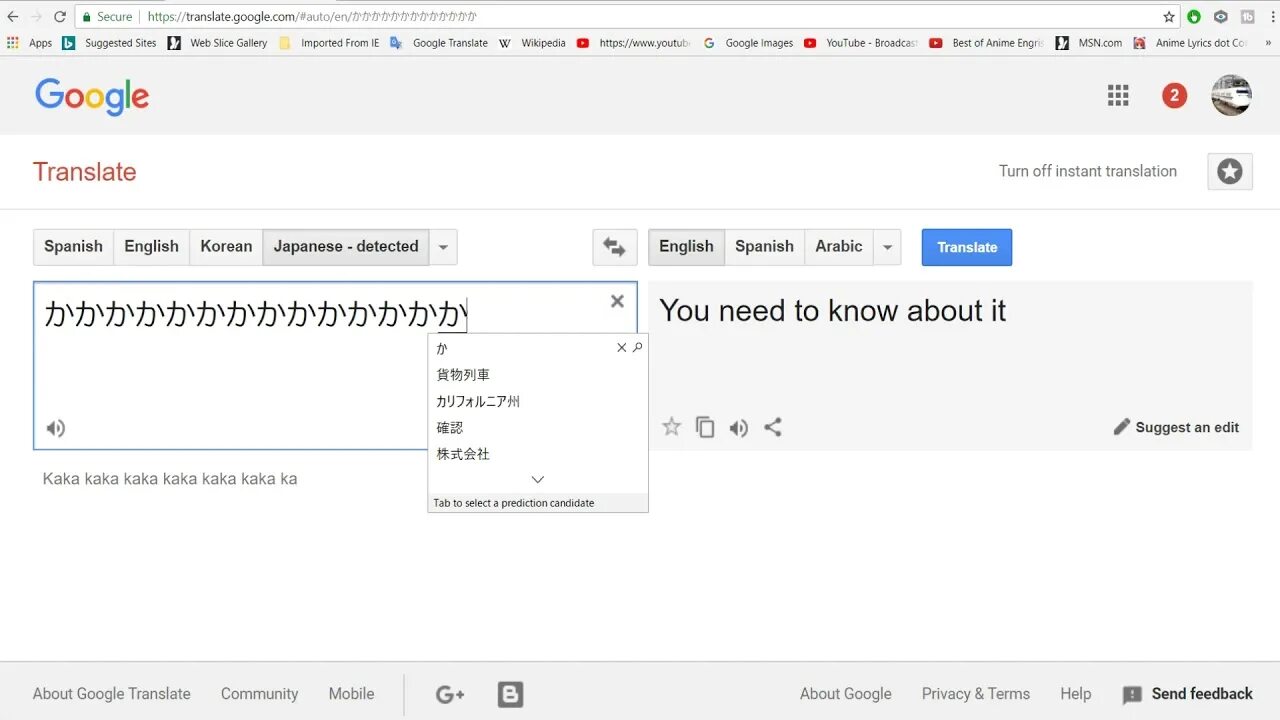Open the Phrasebook star button
The image size is (1280, 720).
pos(1230,171)
